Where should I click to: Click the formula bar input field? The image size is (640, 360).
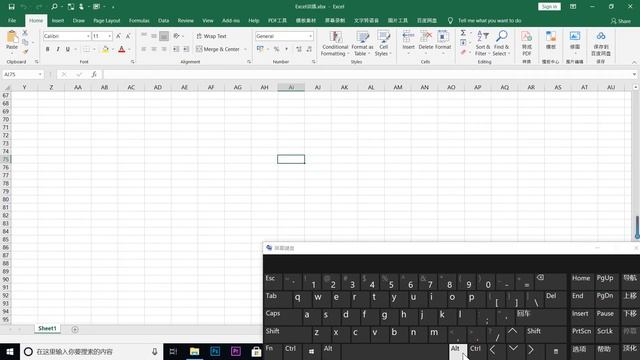[368, 74]
